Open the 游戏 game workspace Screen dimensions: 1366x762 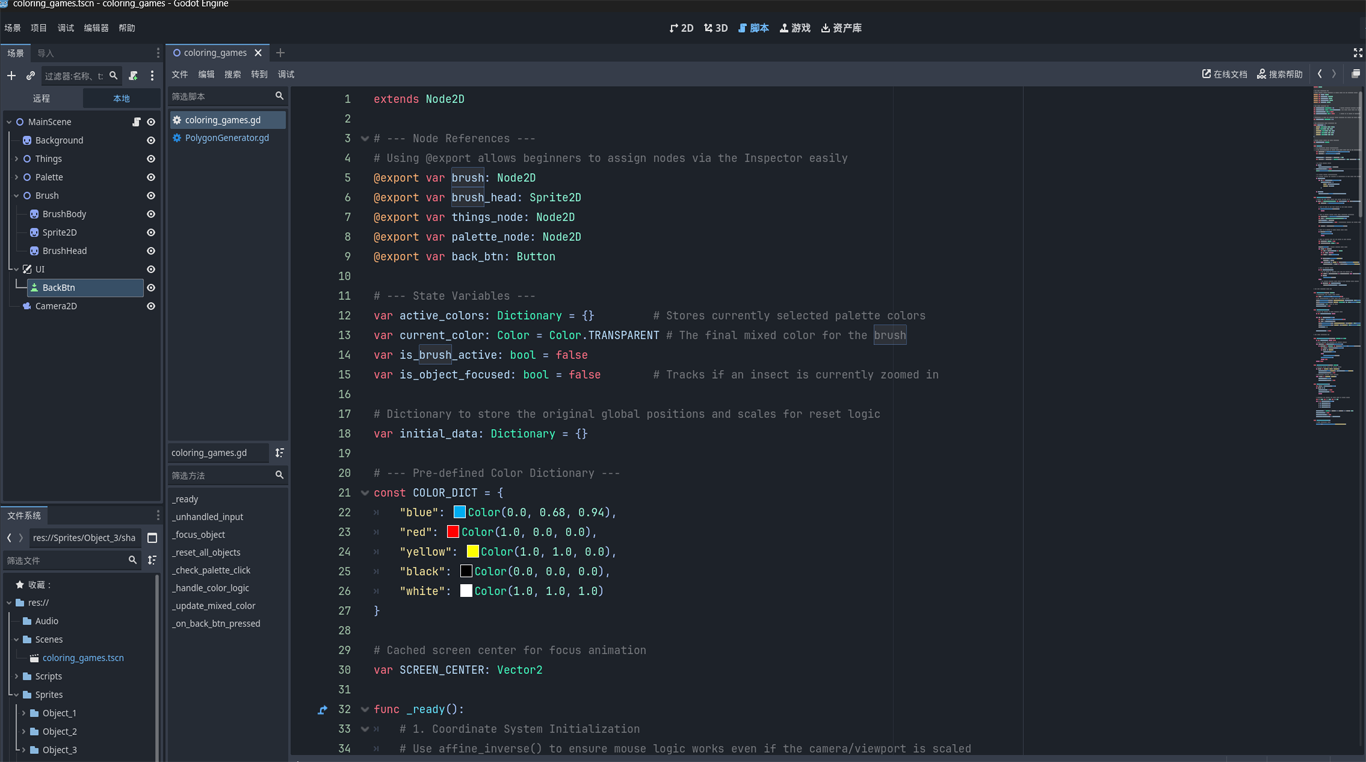pos(796,28)
